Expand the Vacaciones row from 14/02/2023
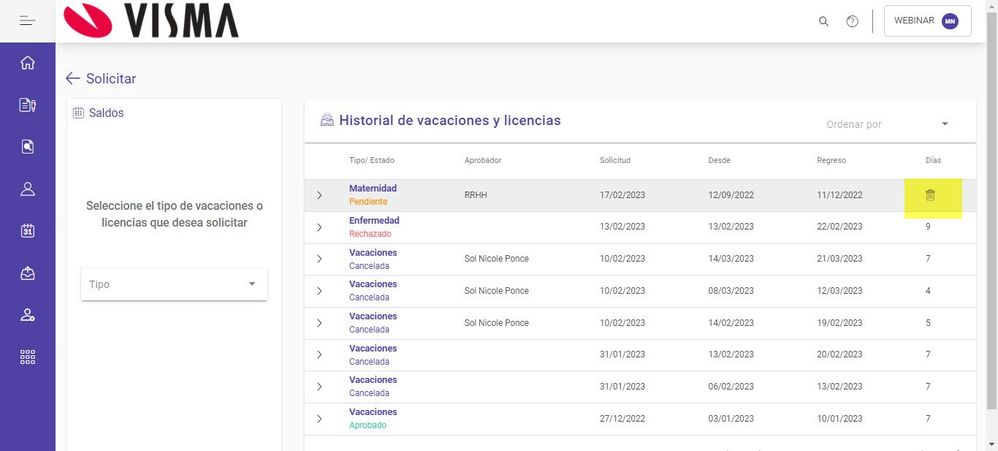 pos(320,323)
